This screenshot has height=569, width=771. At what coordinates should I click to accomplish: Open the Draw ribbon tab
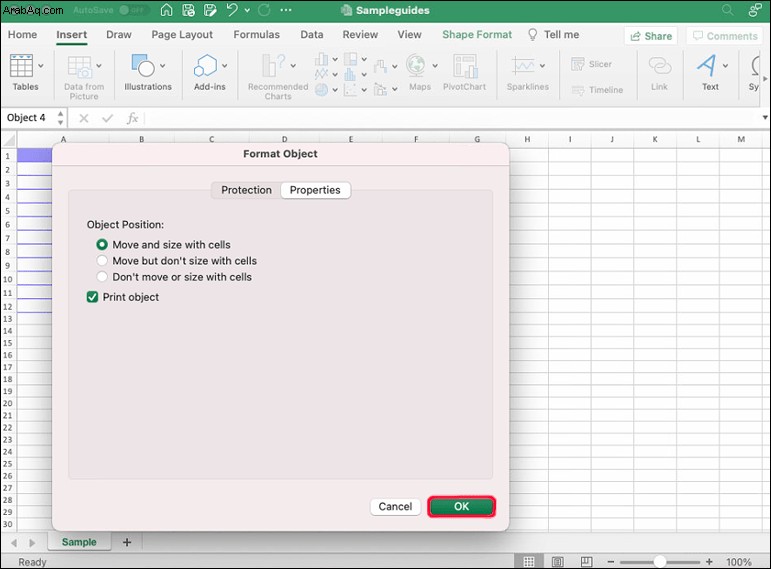coord(119,34)
